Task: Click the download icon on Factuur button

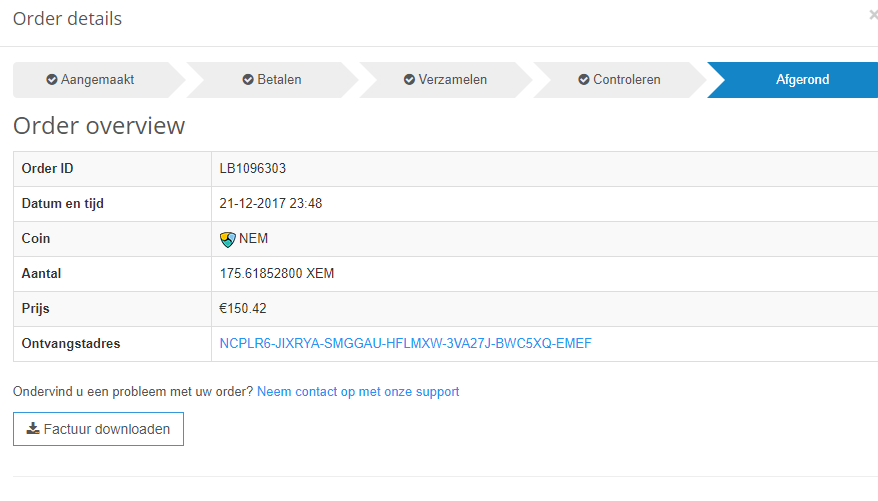Action: pos(33,429)
